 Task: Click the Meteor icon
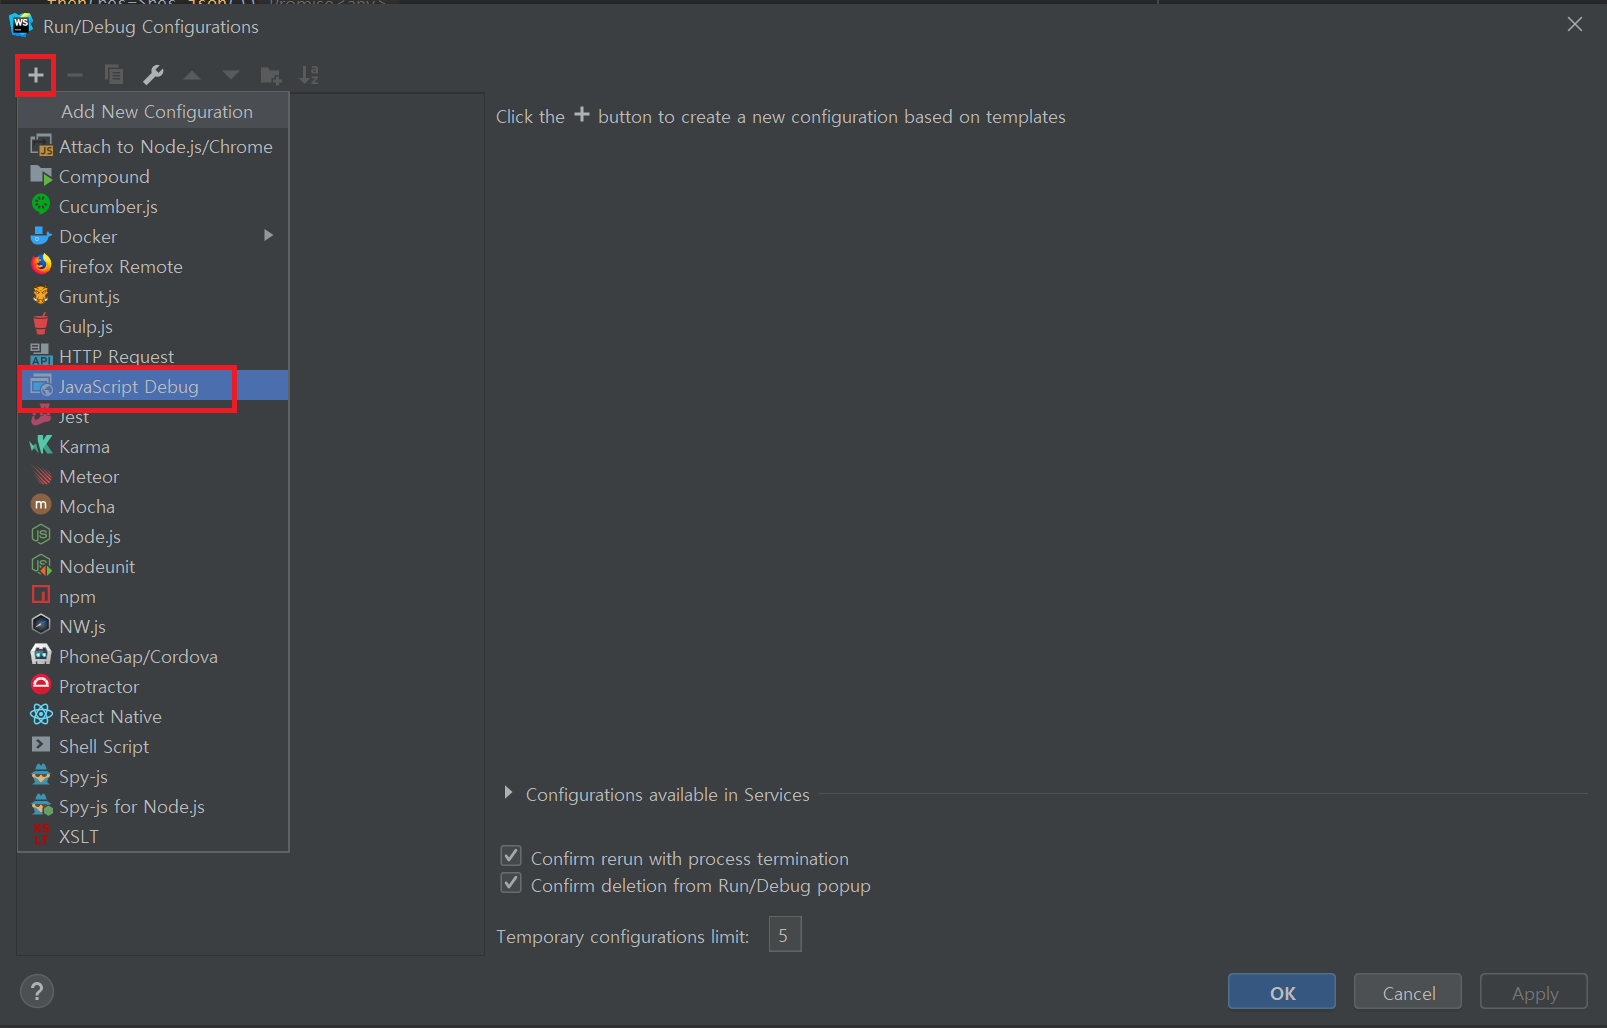(42, 476)
